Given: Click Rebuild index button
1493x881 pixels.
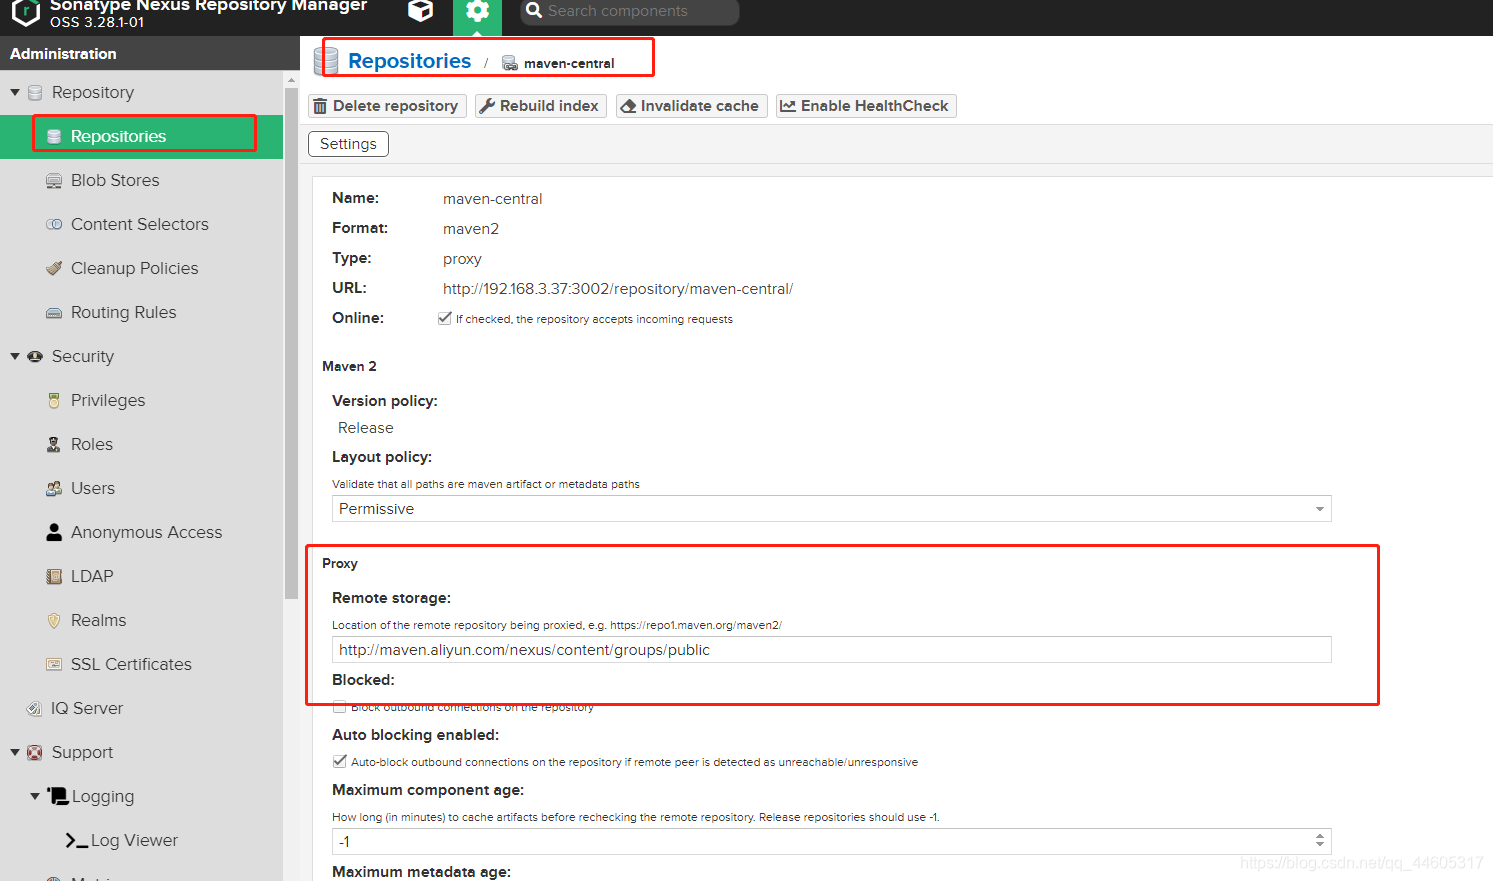Looking at the screenshot, I should click(x=541, y=106).
